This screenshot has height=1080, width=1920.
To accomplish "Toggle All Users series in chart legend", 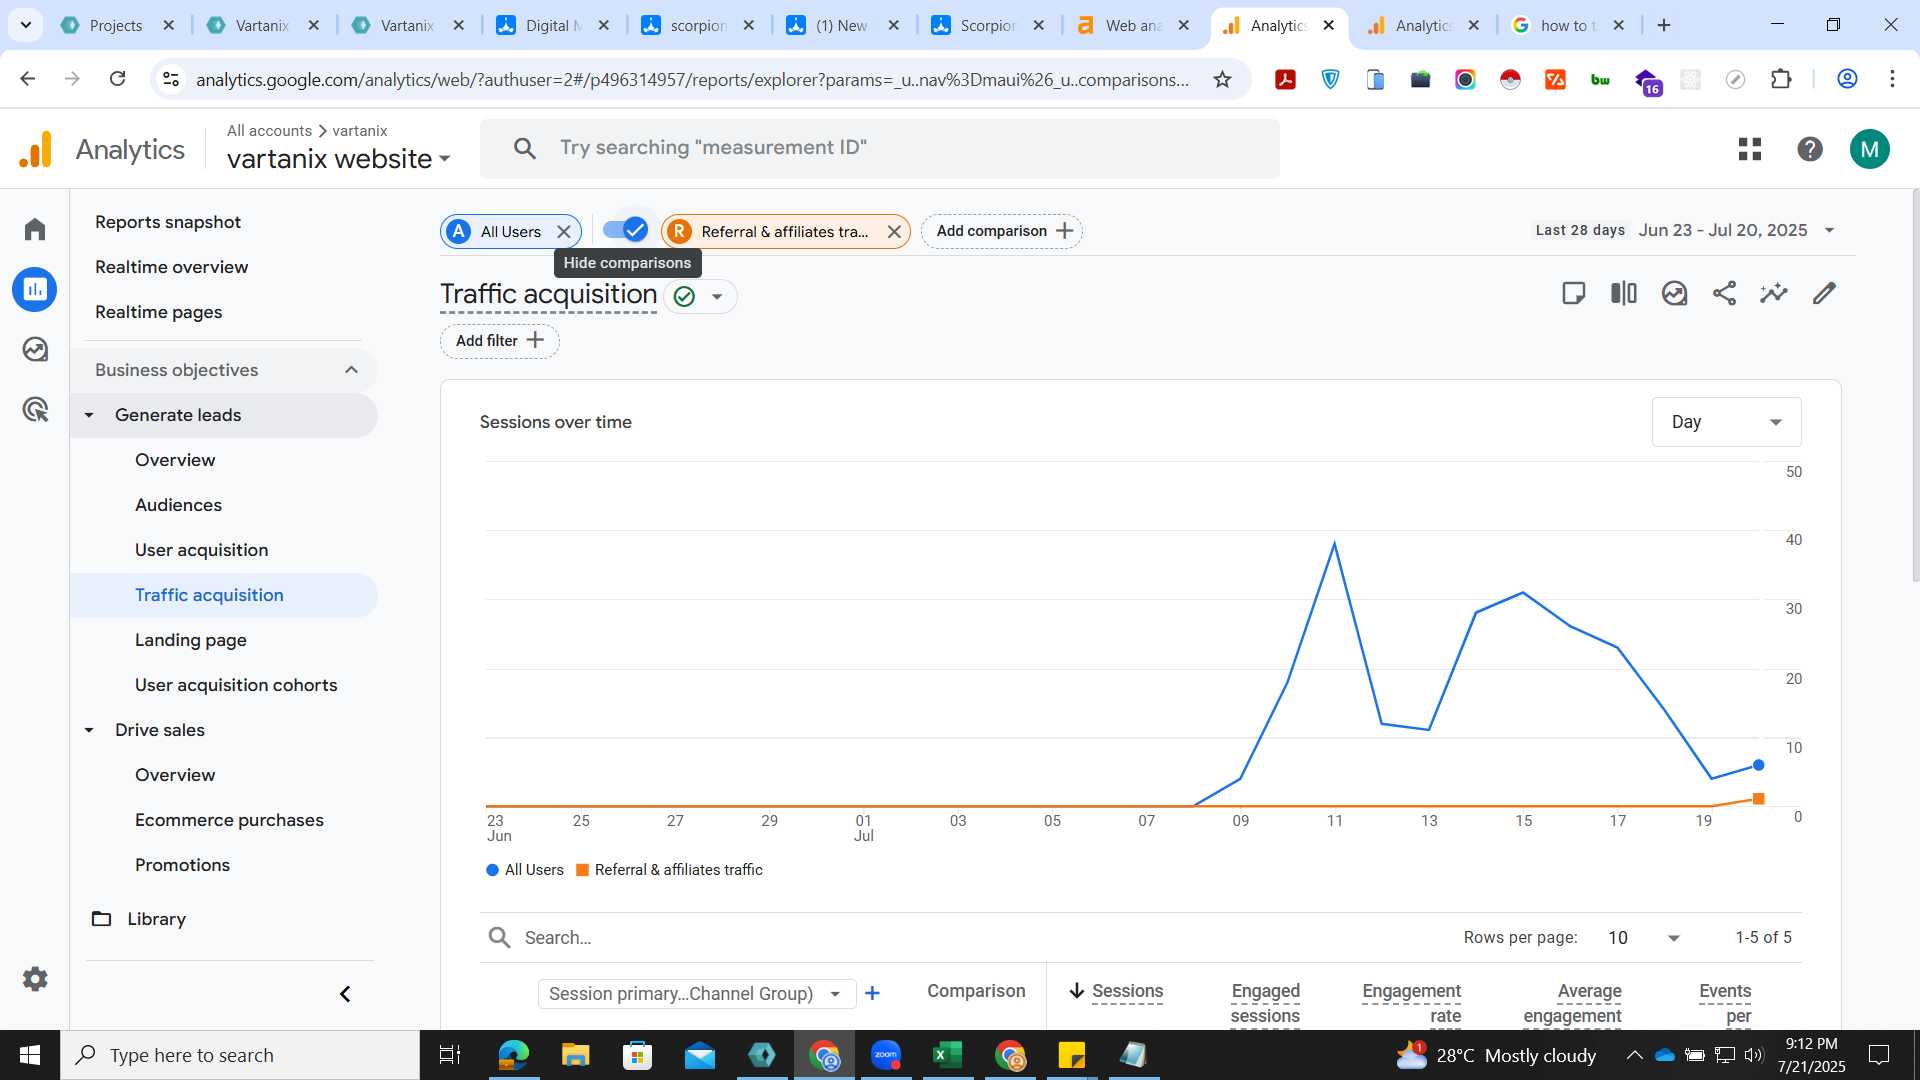I will [x=525, y=870].
